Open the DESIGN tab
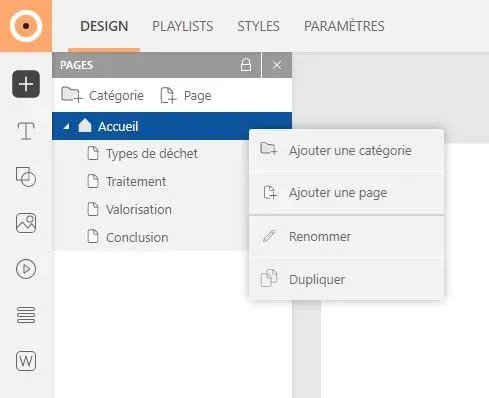Screen dimensions: 489x398 point(104,26)
